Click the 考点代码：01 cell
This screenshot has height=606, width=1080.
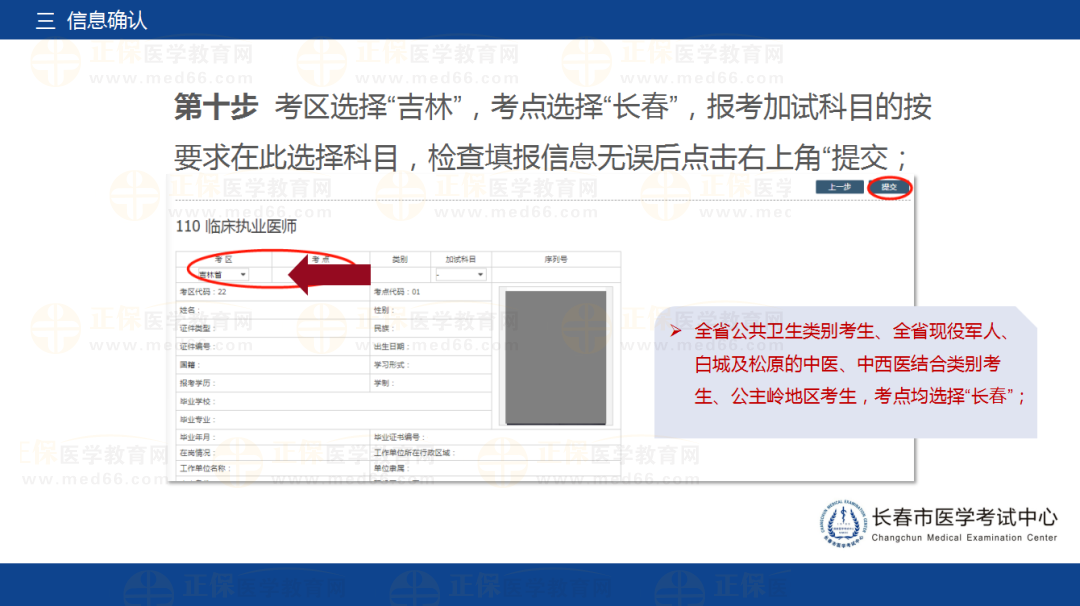[397, 292]
